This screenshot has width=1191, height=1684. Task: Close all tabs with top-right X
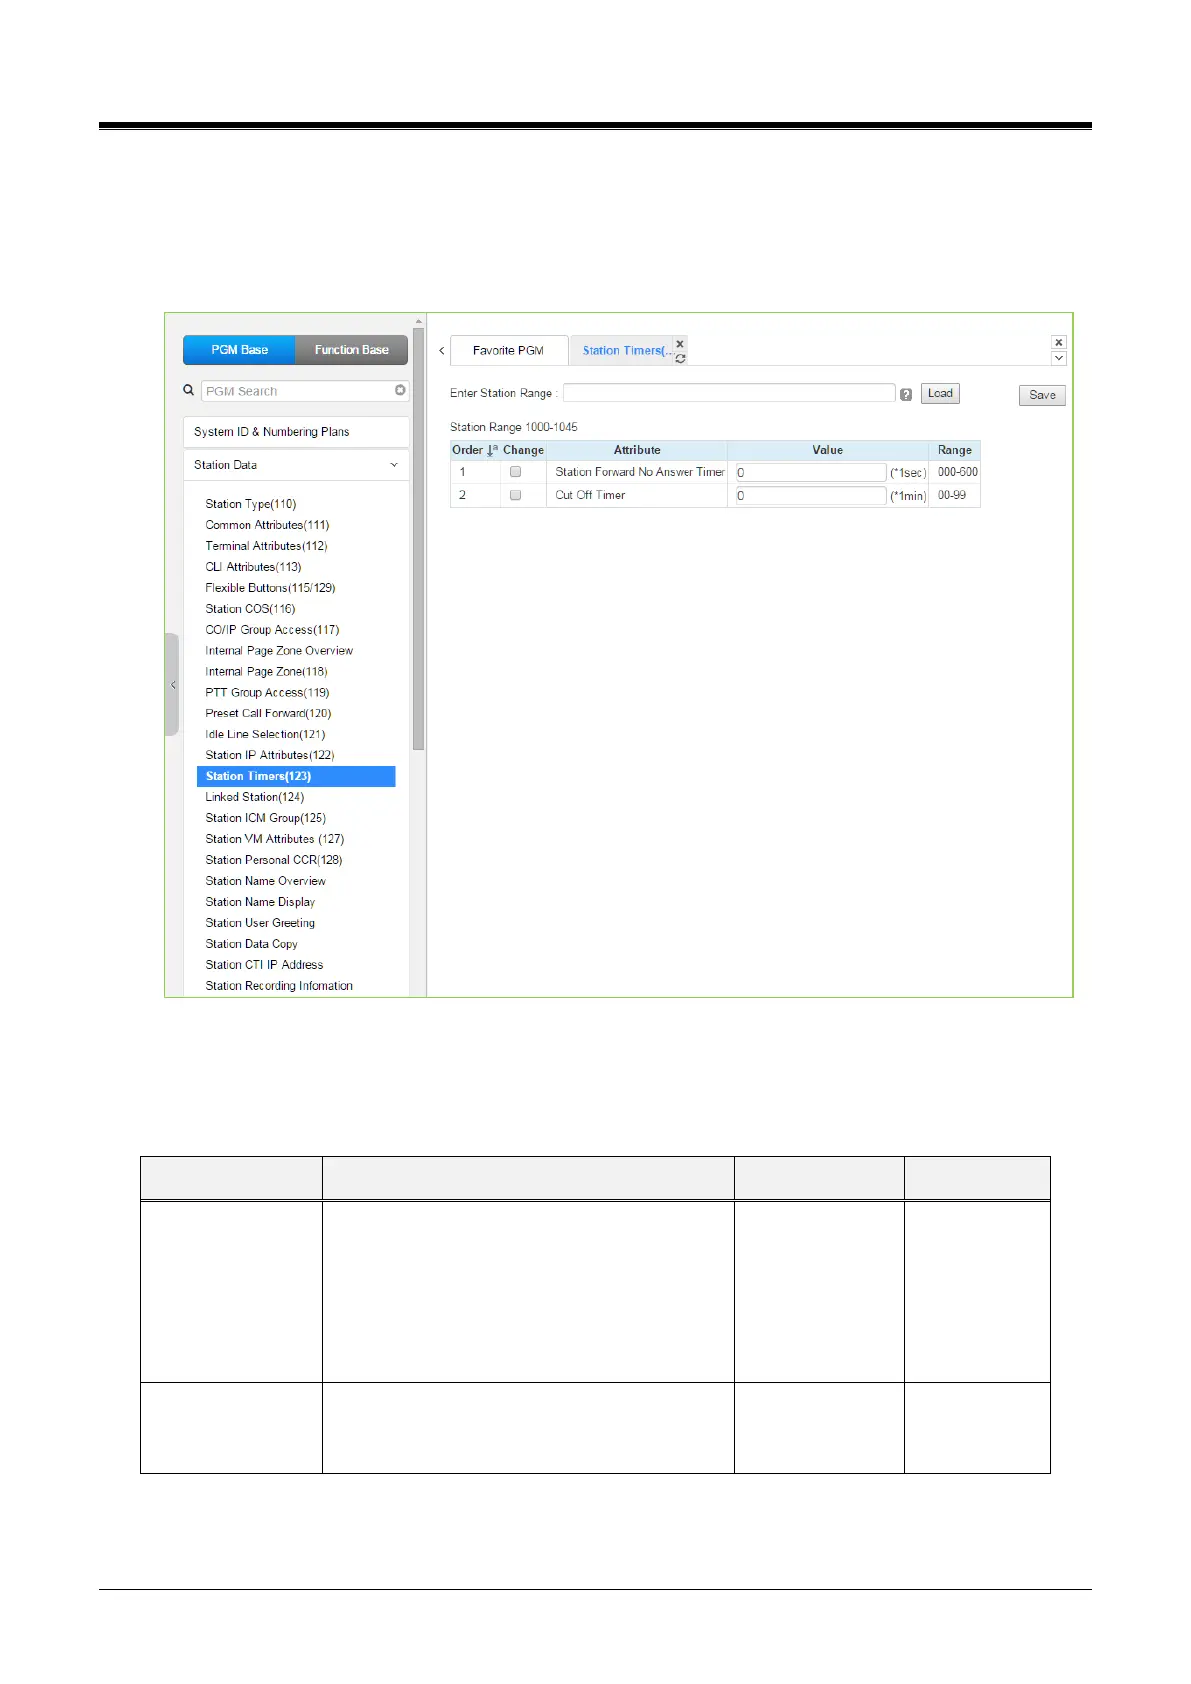tap(1059, 342)
